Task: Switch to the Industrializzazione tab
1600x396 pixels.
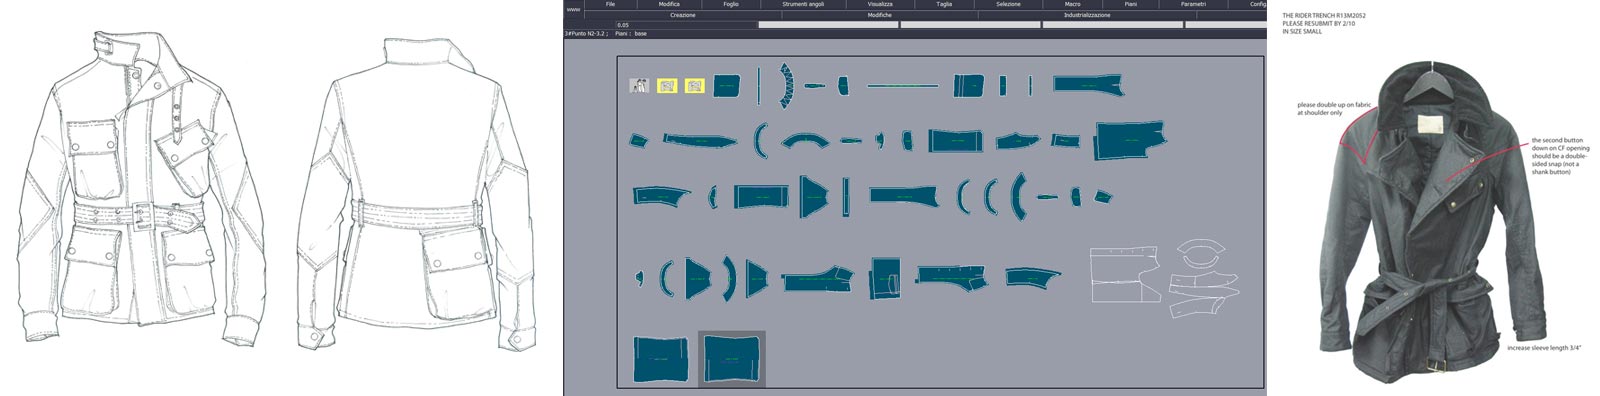Action: (x=1087, y=15)
